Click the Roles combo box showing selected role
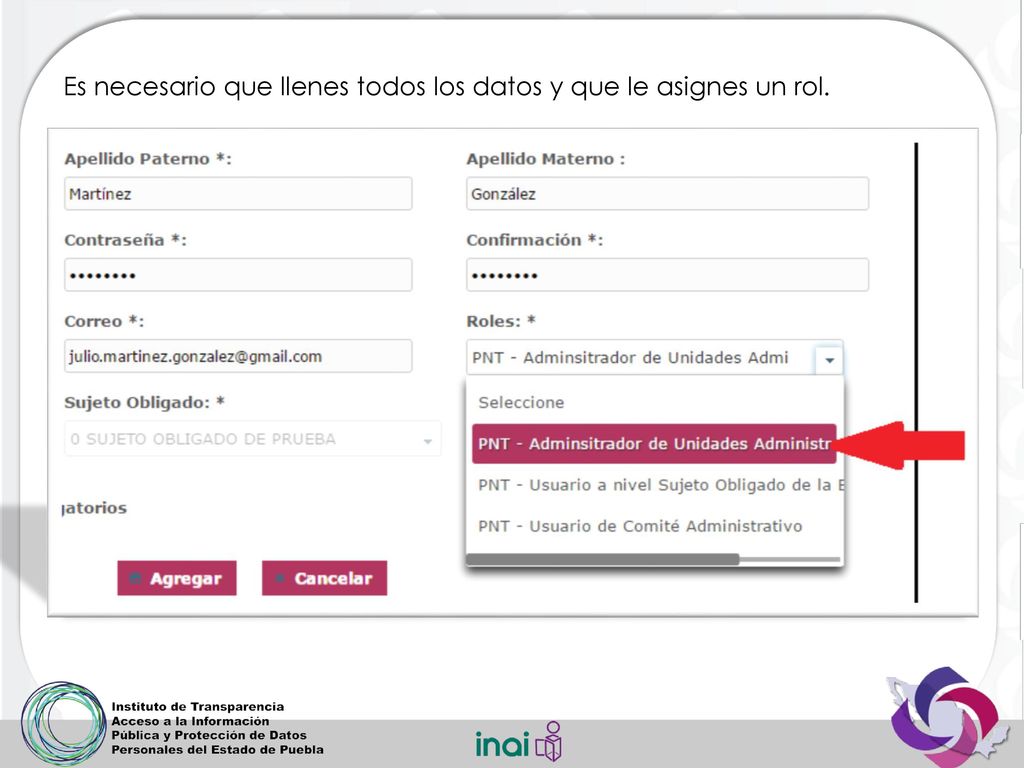The height and width of the screenshot is (768, 1024). 654,358
